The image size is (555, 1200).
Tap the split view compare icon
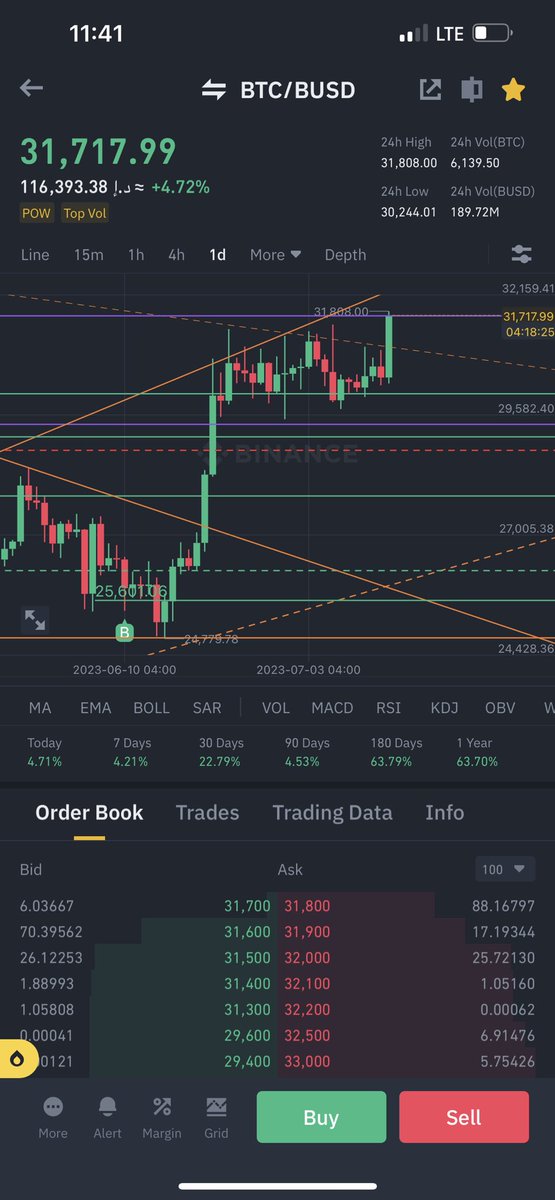point(471,89)
